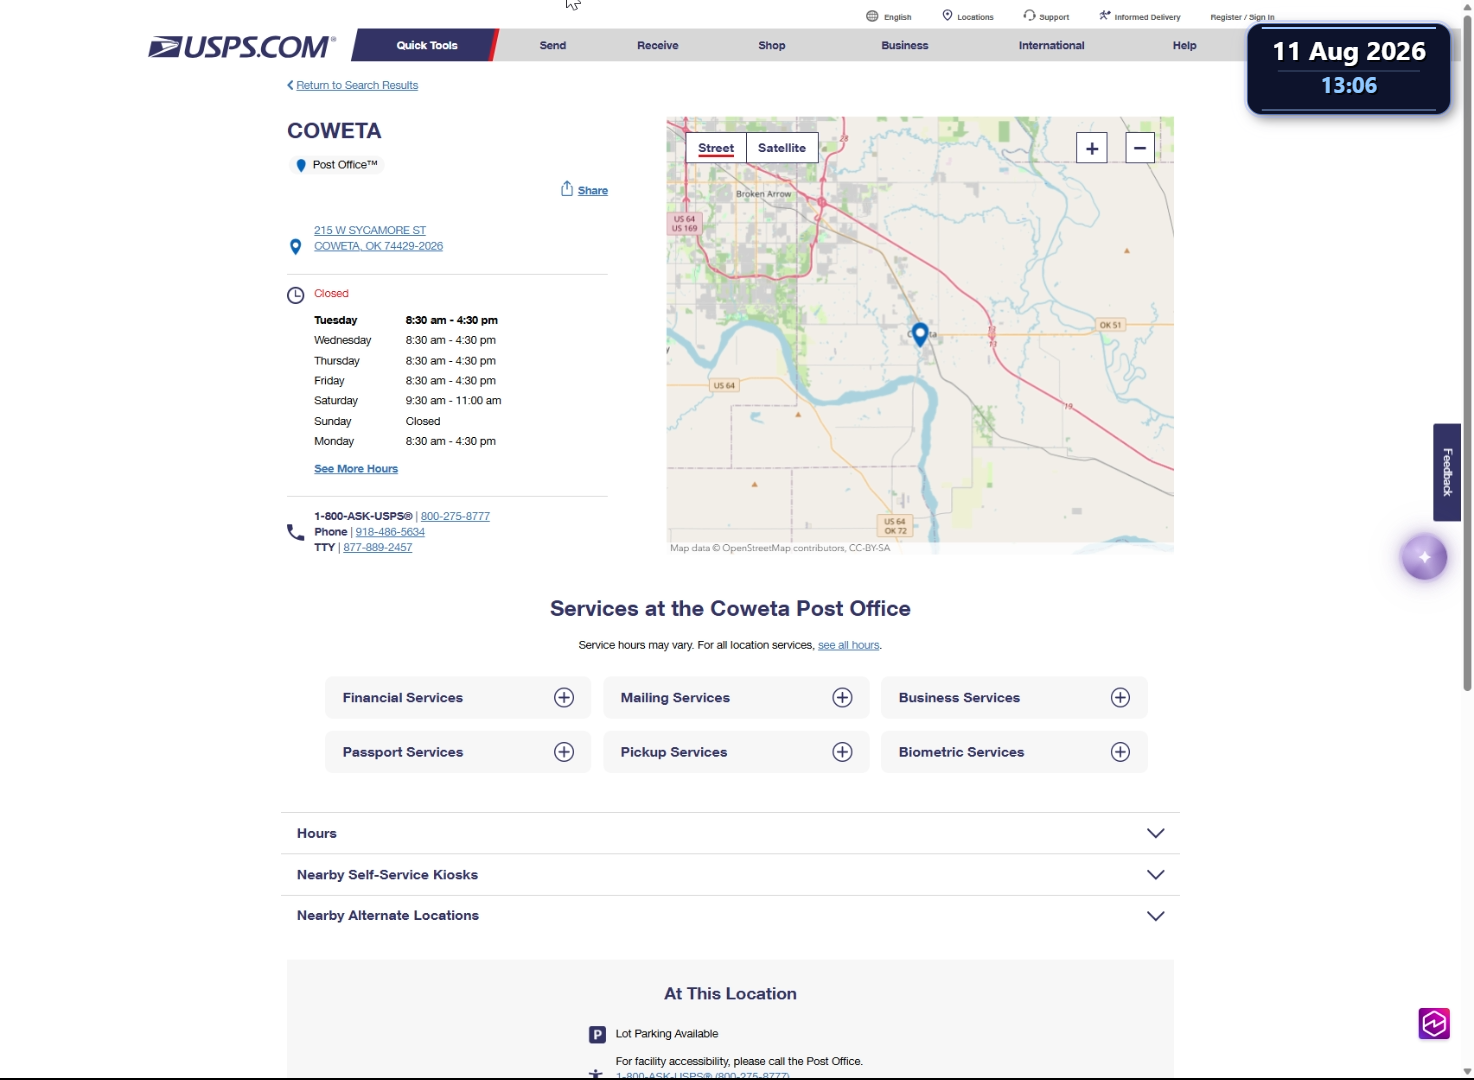The height and width of the screenshot is (1080, 1474).
Task: Expand Financial Services with plus icon
Action: pos(564,698)
